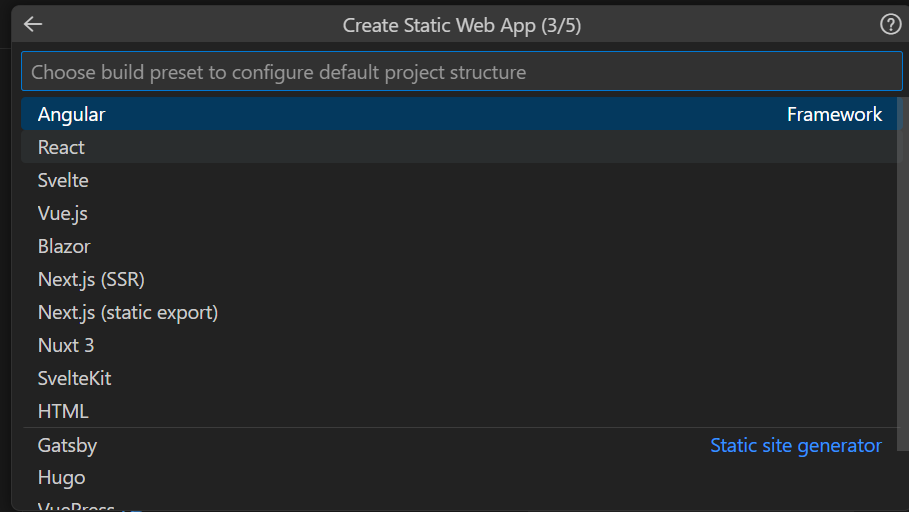Select the Vue.js option
Screen dimensions: 909x512
tap(63, 214)
